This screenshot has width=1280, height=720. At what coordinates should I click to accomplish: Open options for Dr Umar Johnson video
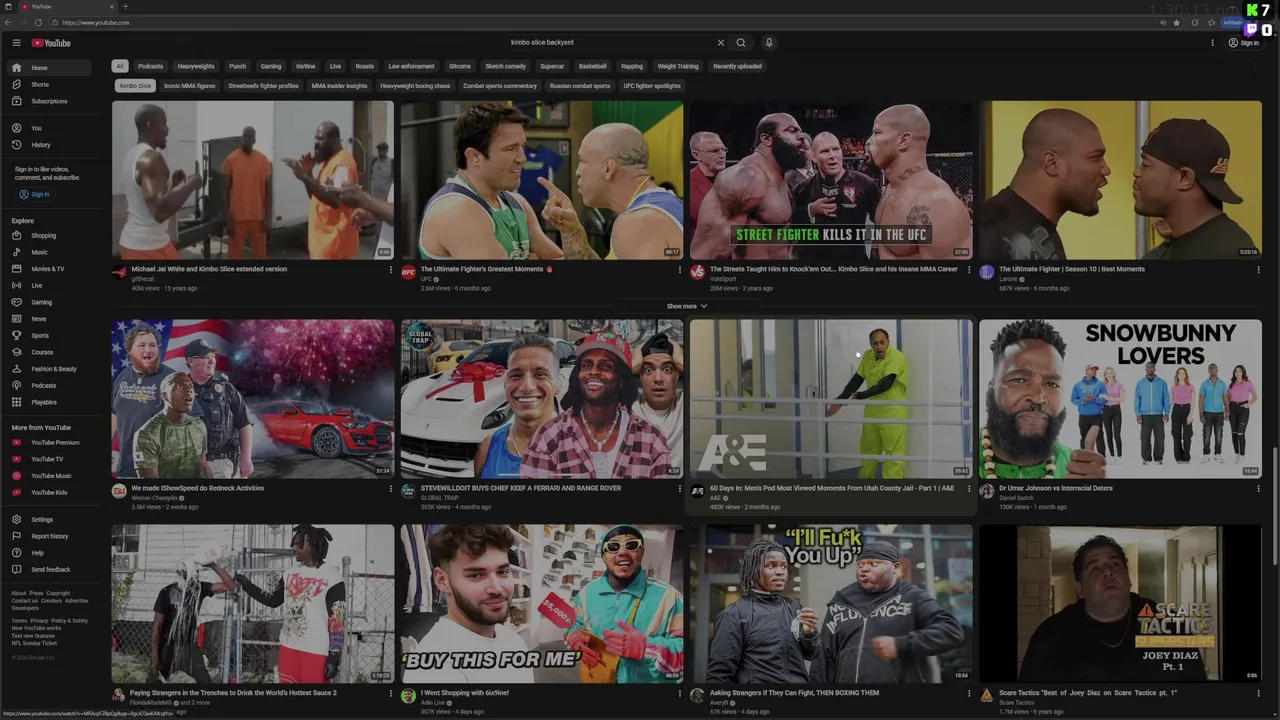[1258, 489]
